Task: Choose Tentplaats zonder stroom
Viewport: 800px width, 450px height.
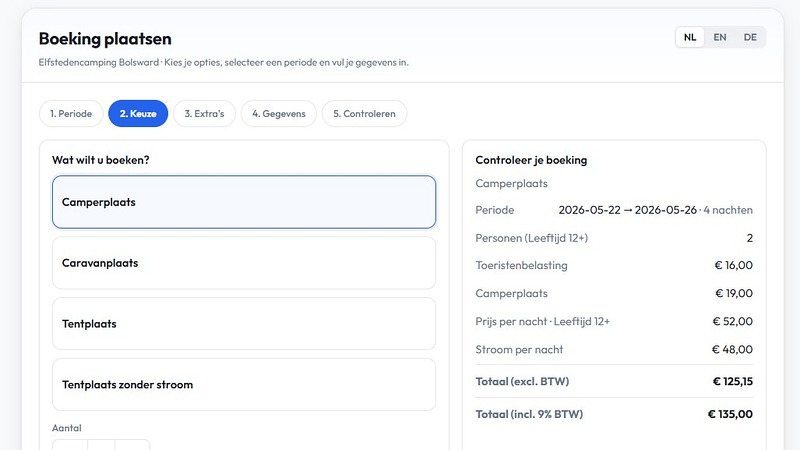Action: [244, 385]
